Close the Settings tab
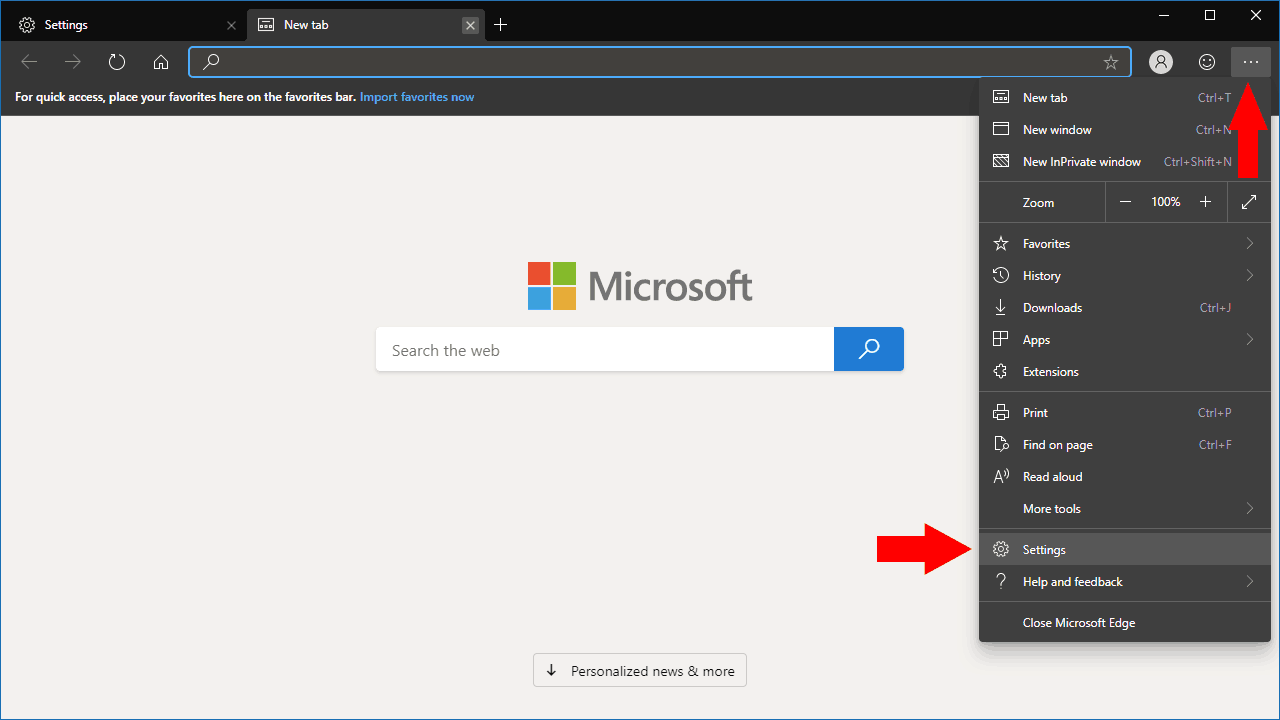This screenshot has width=1280, height=720. pos(231,25)
